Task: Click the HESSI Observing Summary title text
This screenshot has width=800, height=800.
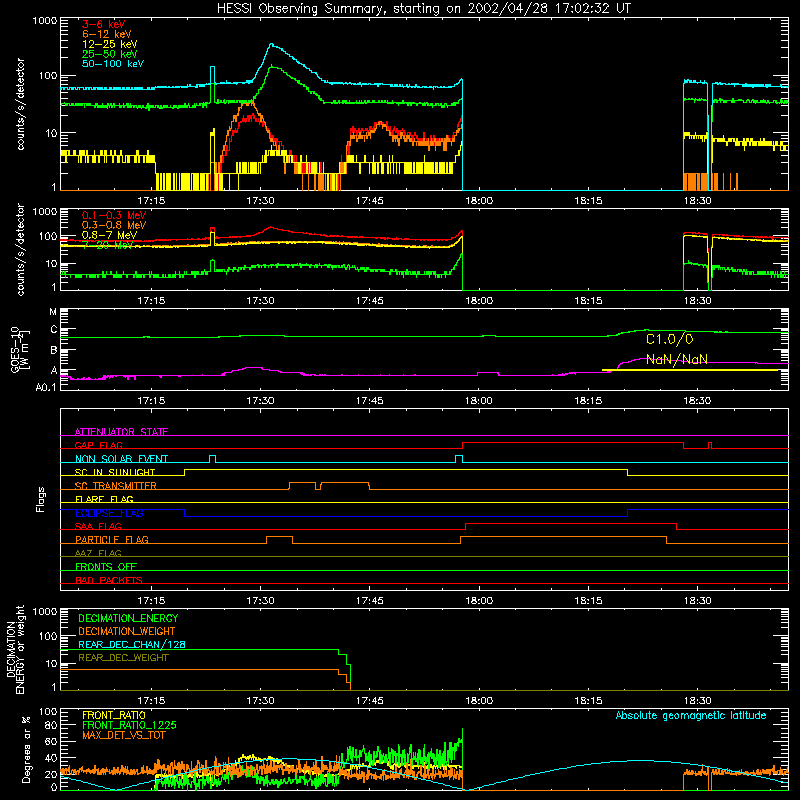Action: (424, 9)
